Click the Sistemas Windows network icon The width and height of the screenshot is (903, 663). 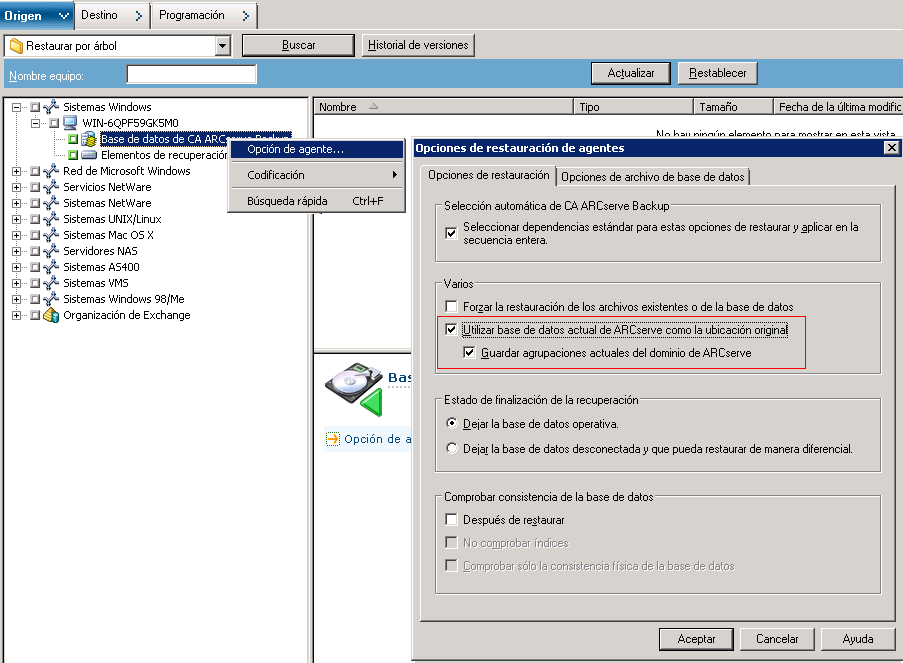51,107
